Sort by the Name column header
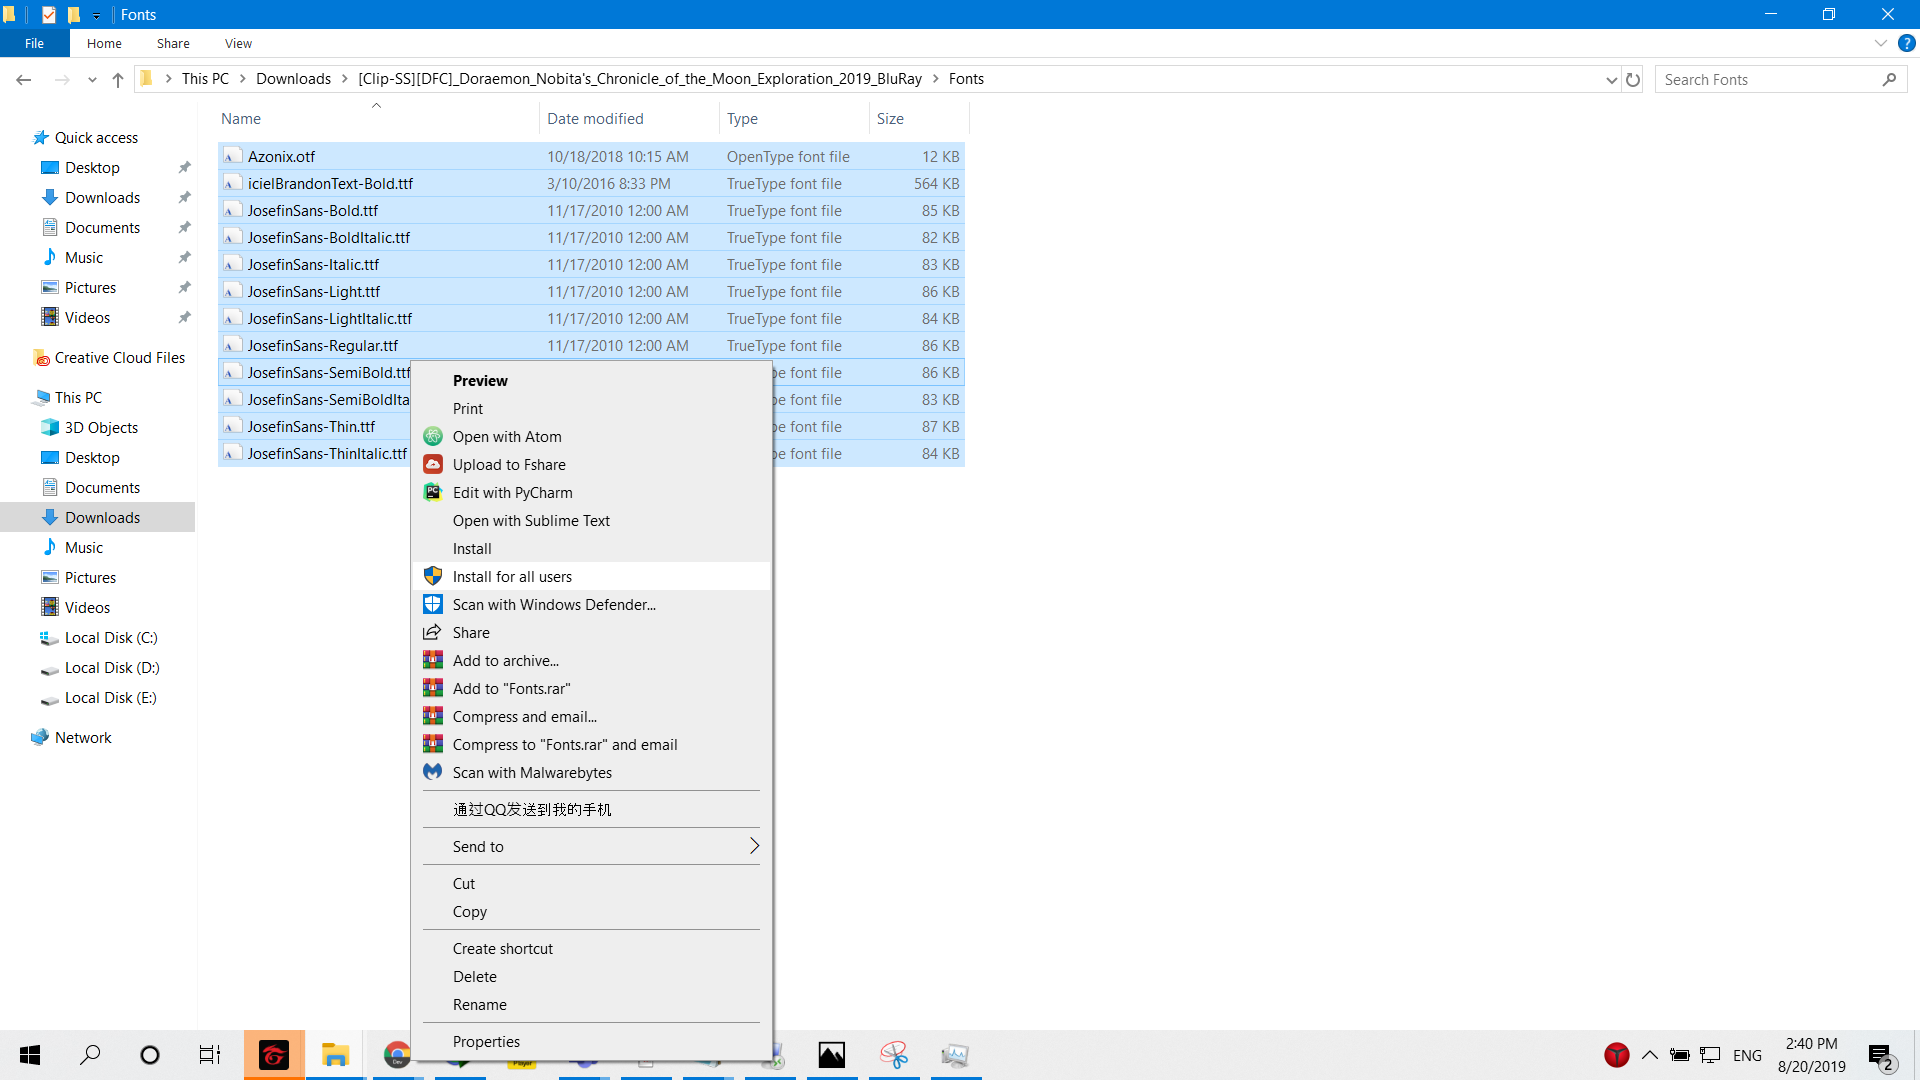This screenshot has width=1920, height=1080. pos(377,118)
